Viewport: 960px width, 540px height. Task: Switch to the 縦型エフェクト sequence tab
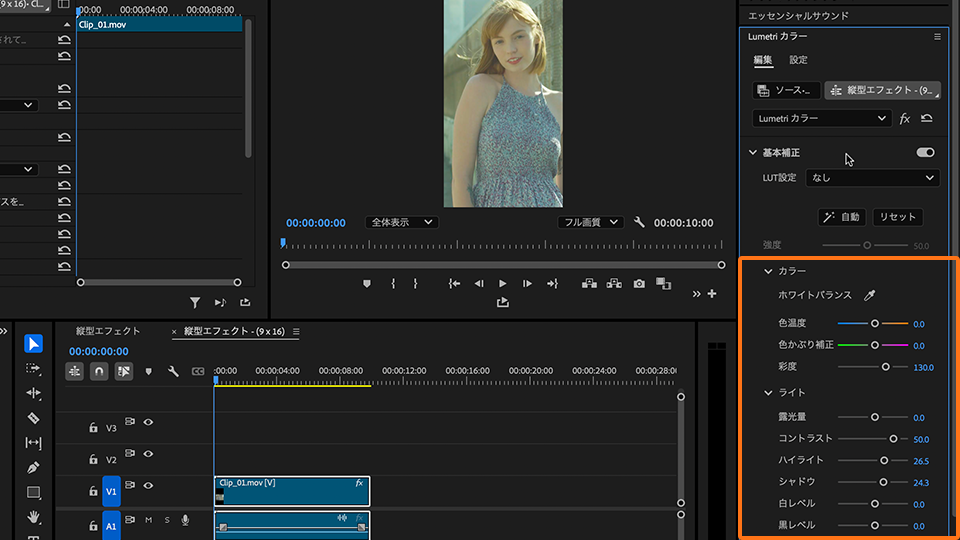pos(108,331)
